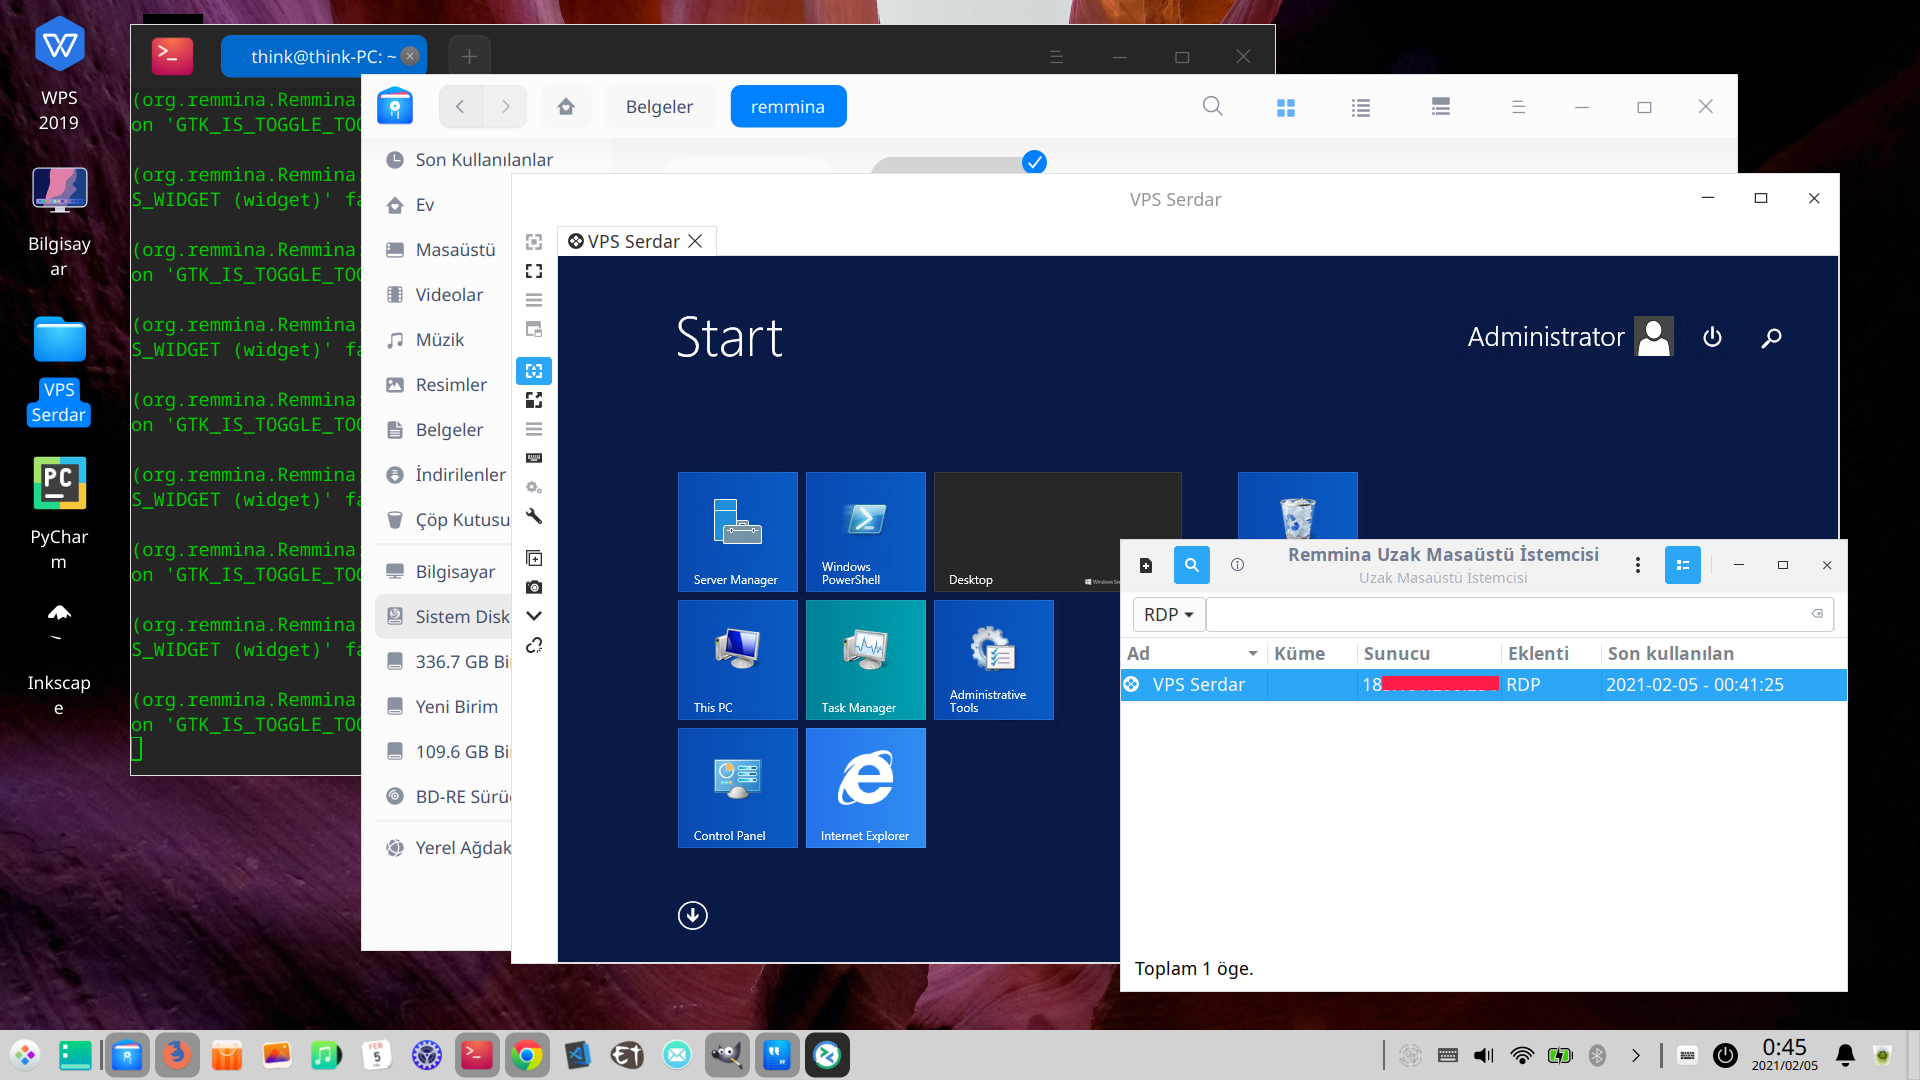Toggle the list view button in Remmina header
The width and height of the screenshot is (1920, 1080).
pyautogui.click(x=1682, y=565)
